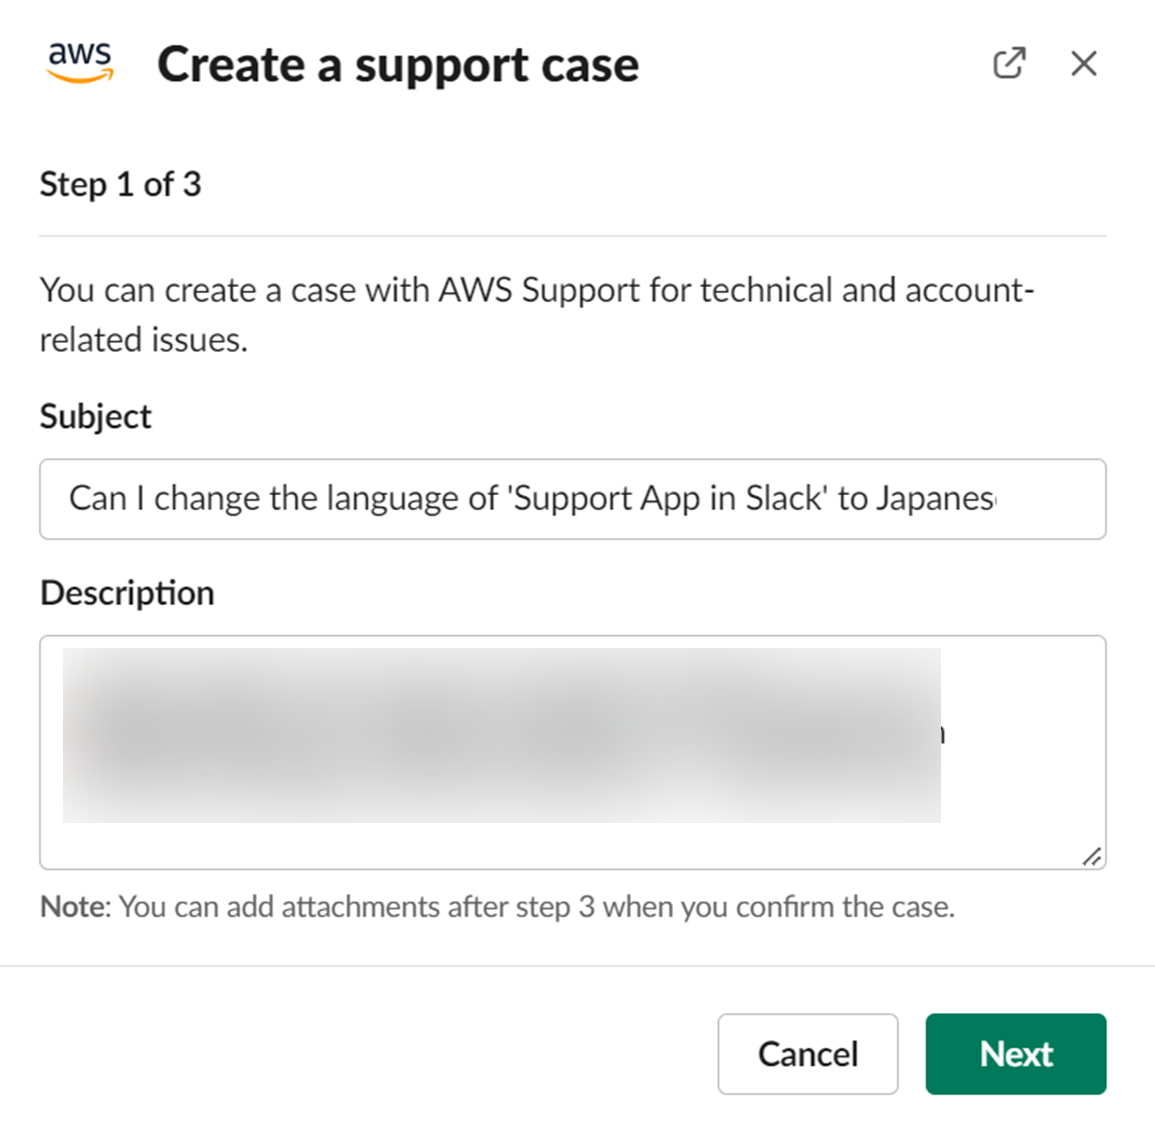Click the attachments note text
The image size is (1155, 1125).
[x=497, y=907]
